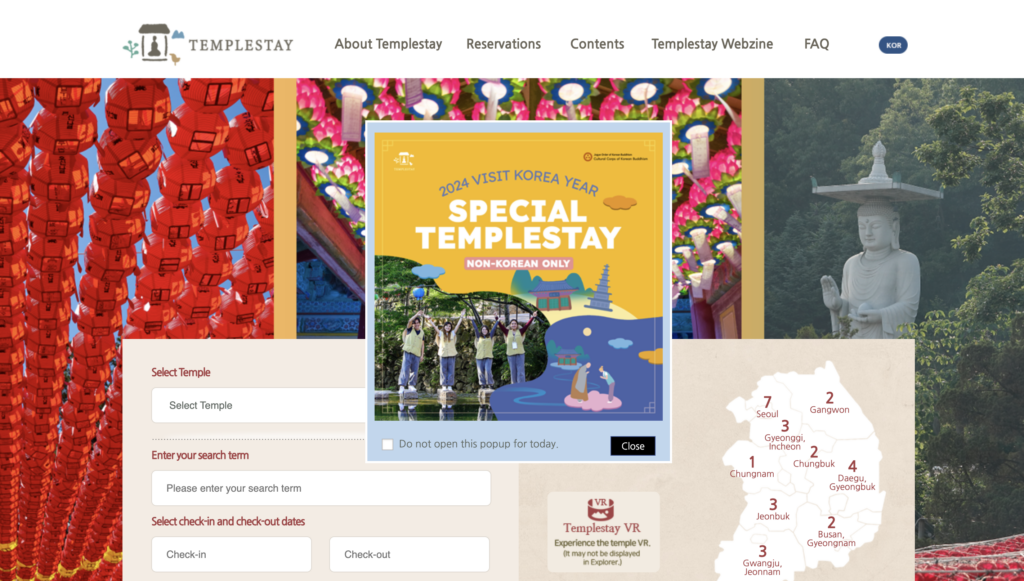This screenshot has width=1024, height=581.
Task: Open the About Templestay menu
Action: [x=388, y=44]
